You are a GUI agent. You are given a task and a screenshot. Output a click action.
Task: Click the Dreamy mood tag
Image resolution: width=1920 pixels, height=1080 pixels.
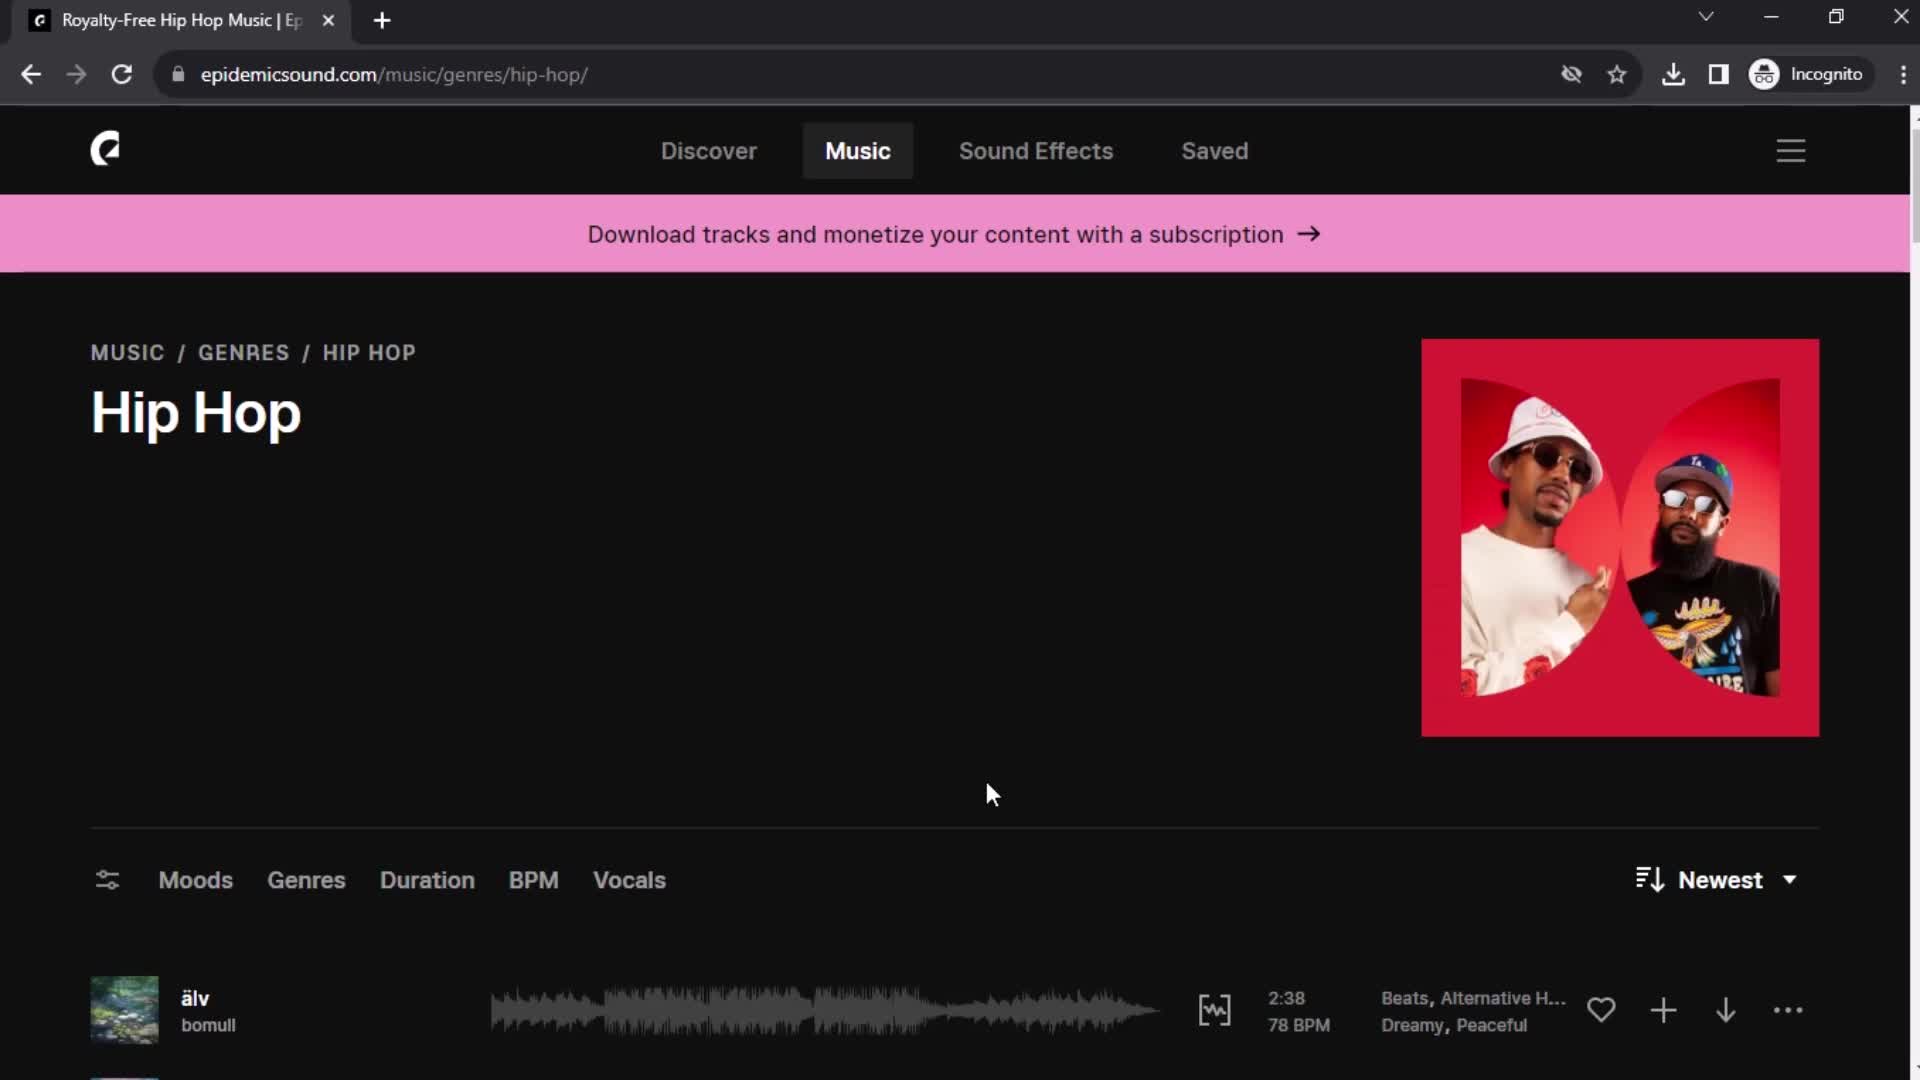(x=1412, y=1025)
